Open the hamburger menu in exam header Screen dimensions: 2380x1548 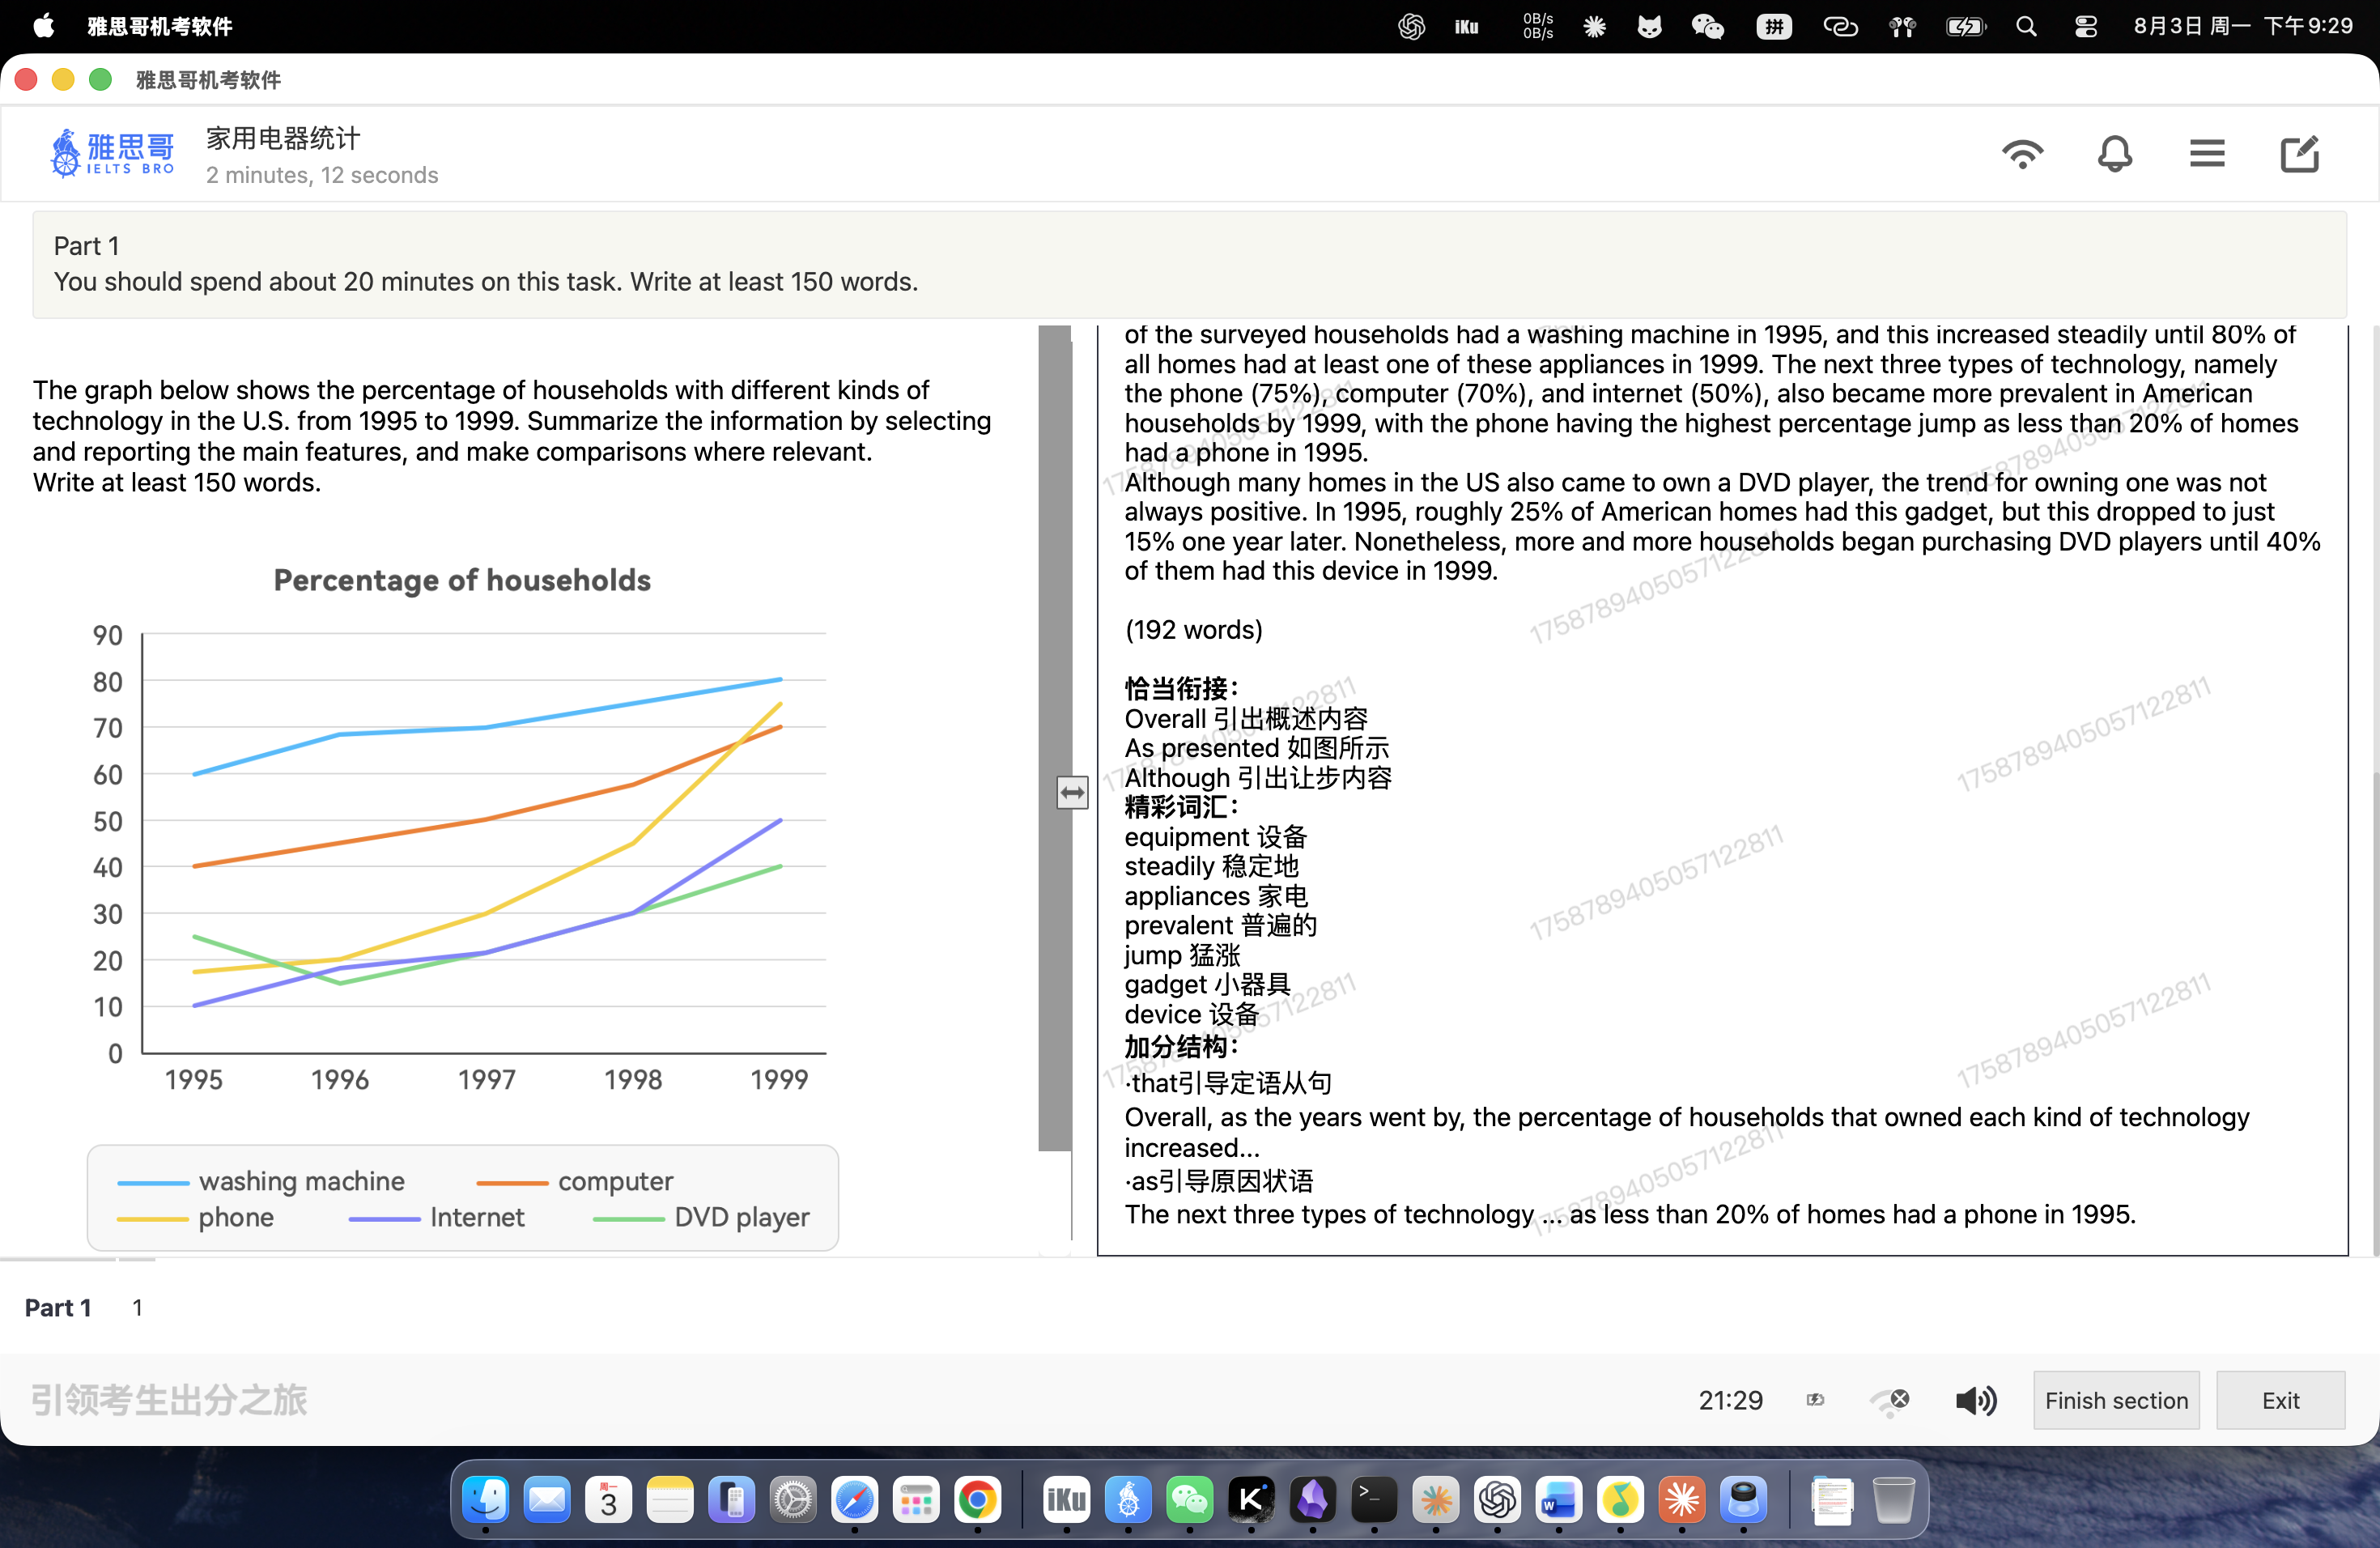click(x=2207, y=154)
